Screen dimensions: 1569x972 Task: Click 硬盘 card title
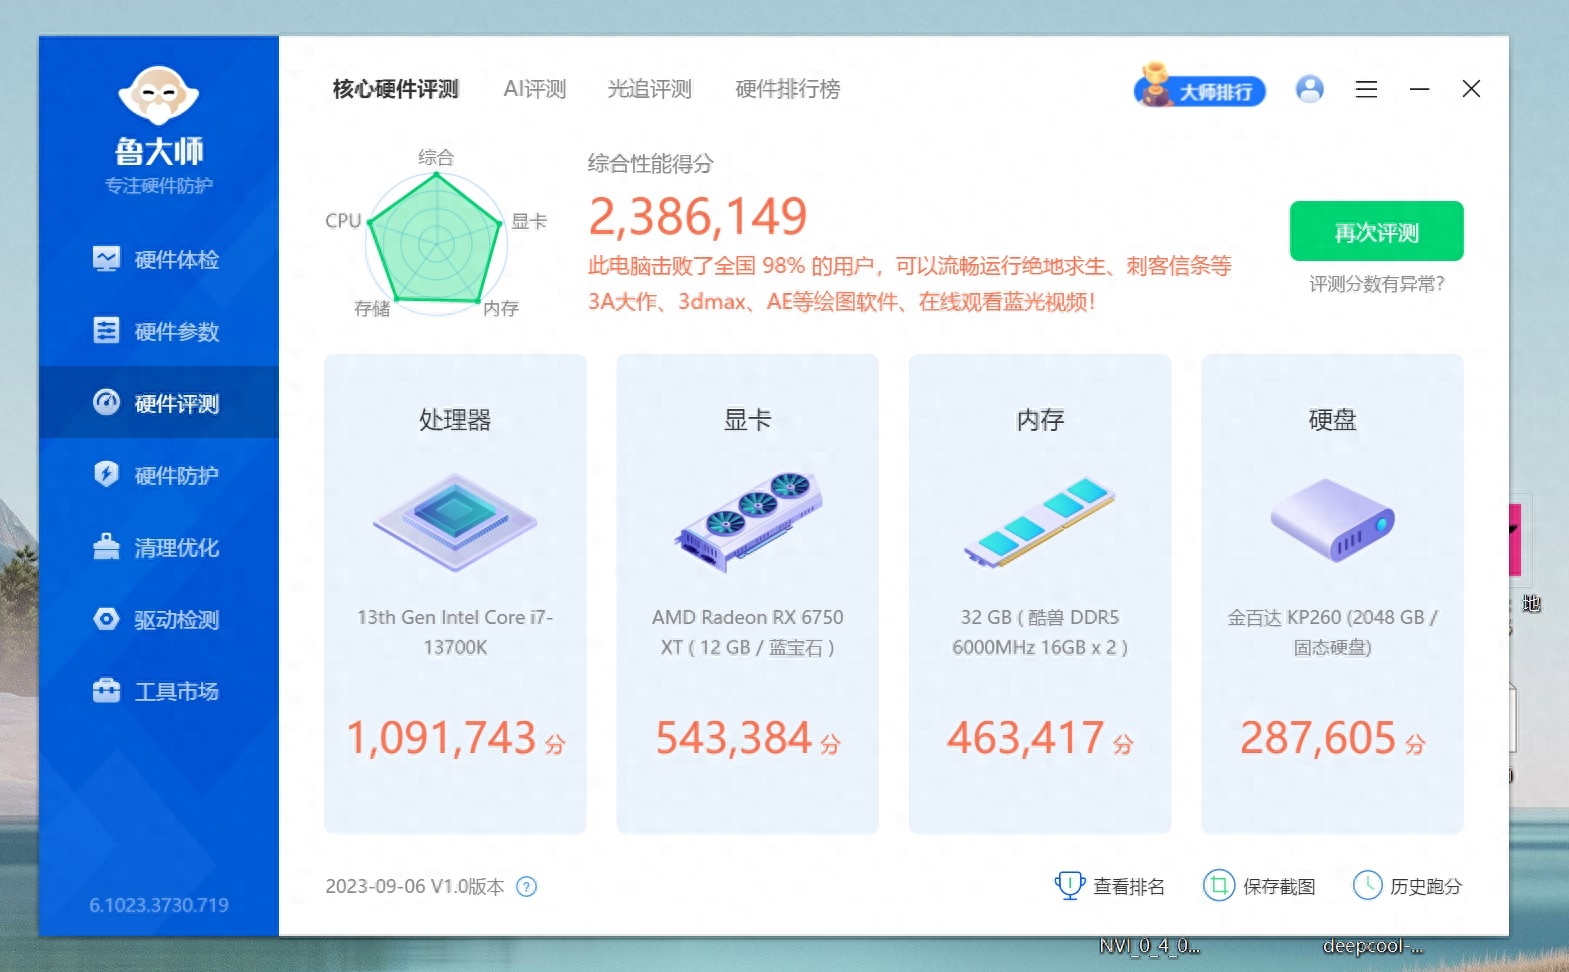point(1332,420)
